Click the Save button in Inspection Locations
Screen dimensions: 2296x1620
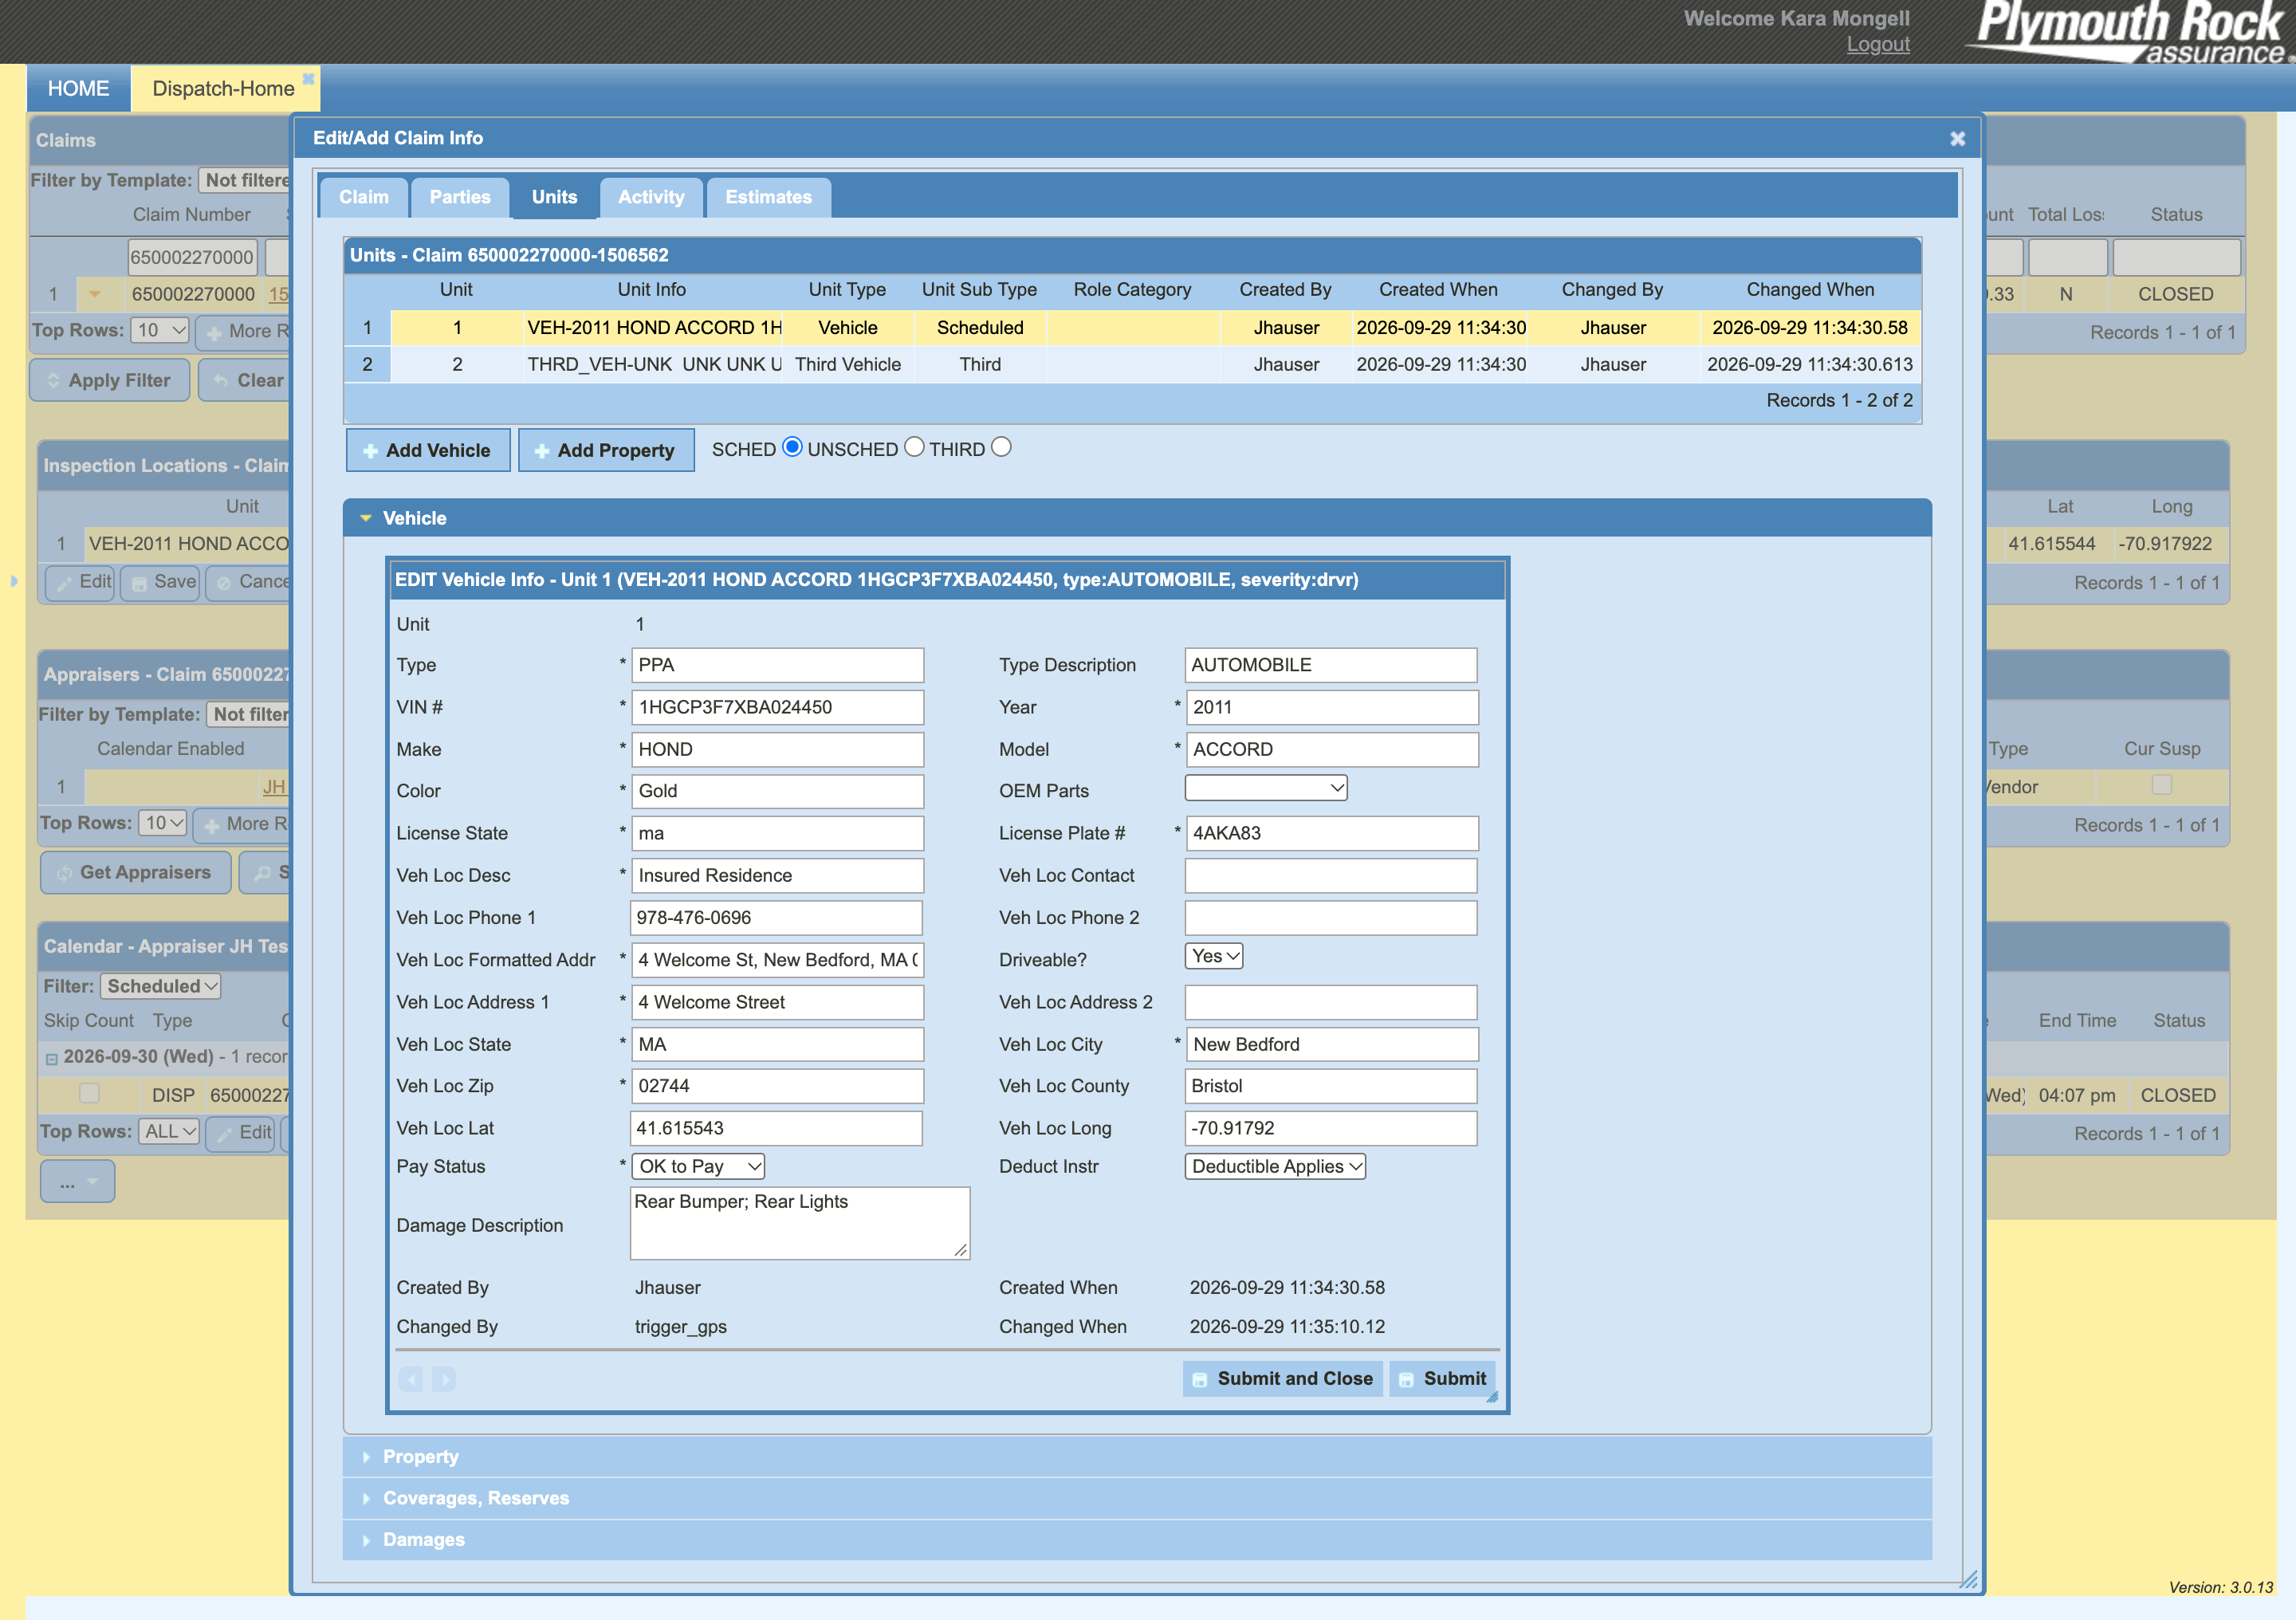pyautogui.click(x=160, y=582)
